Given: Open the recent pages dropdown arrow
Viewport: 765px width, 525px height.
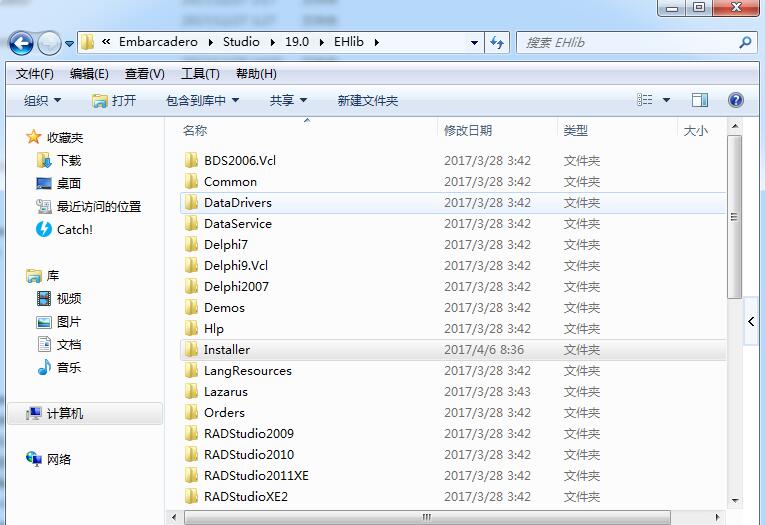Looking at the screenshot, I should coord(69,43).
